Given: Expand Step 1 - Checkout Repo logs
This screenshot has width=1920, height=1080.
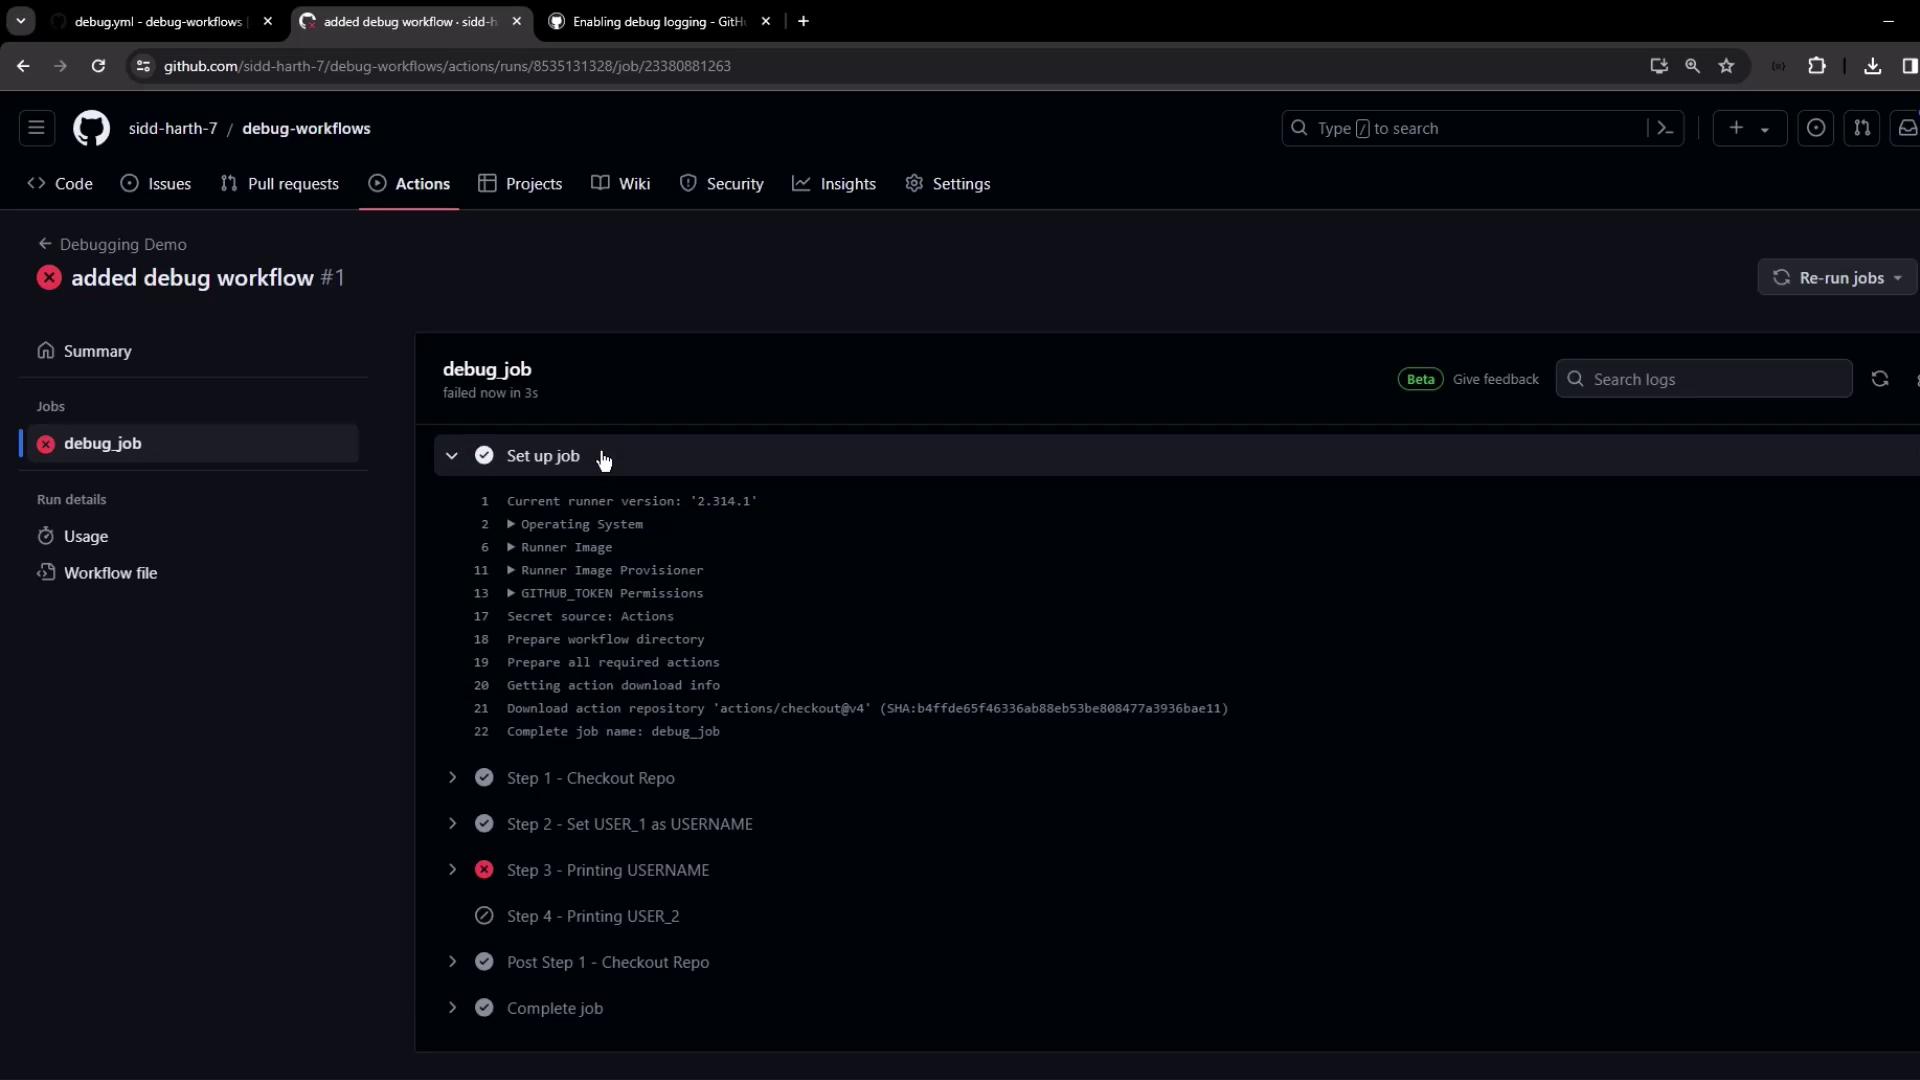Looking at the screenshot, I should [x=452, y=778].
